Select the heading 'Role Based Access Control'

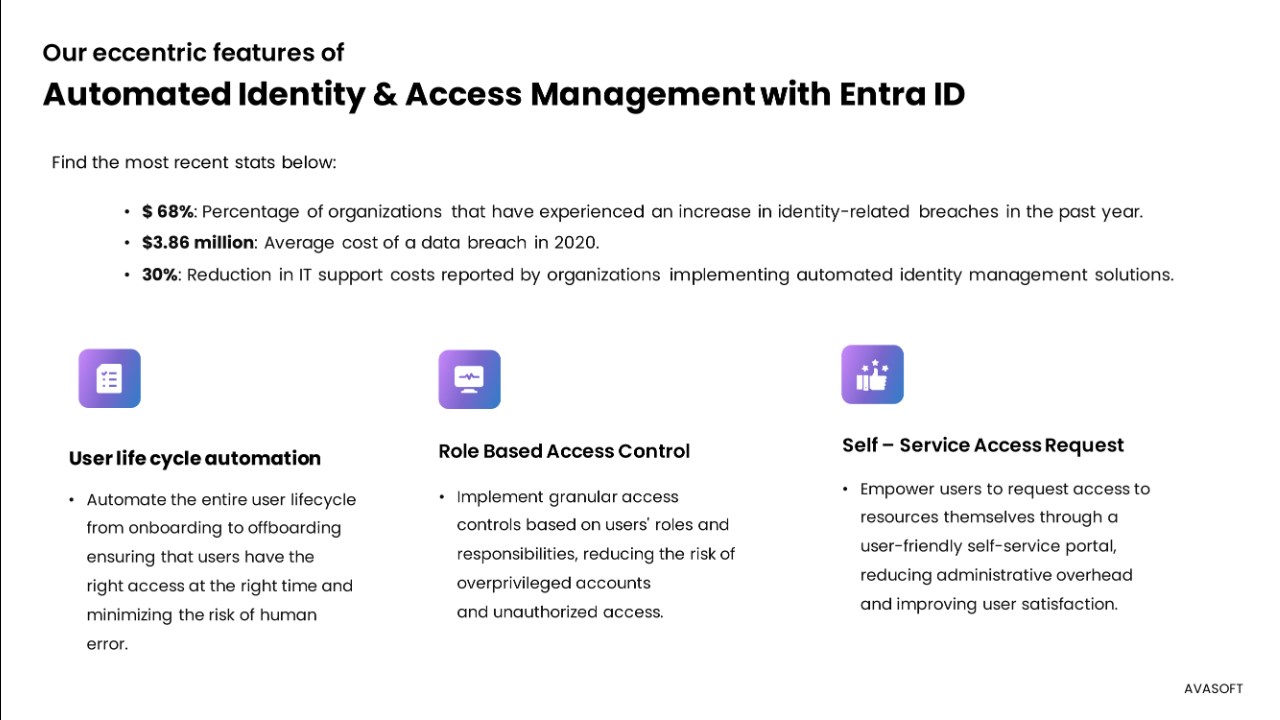click(564, 451)
